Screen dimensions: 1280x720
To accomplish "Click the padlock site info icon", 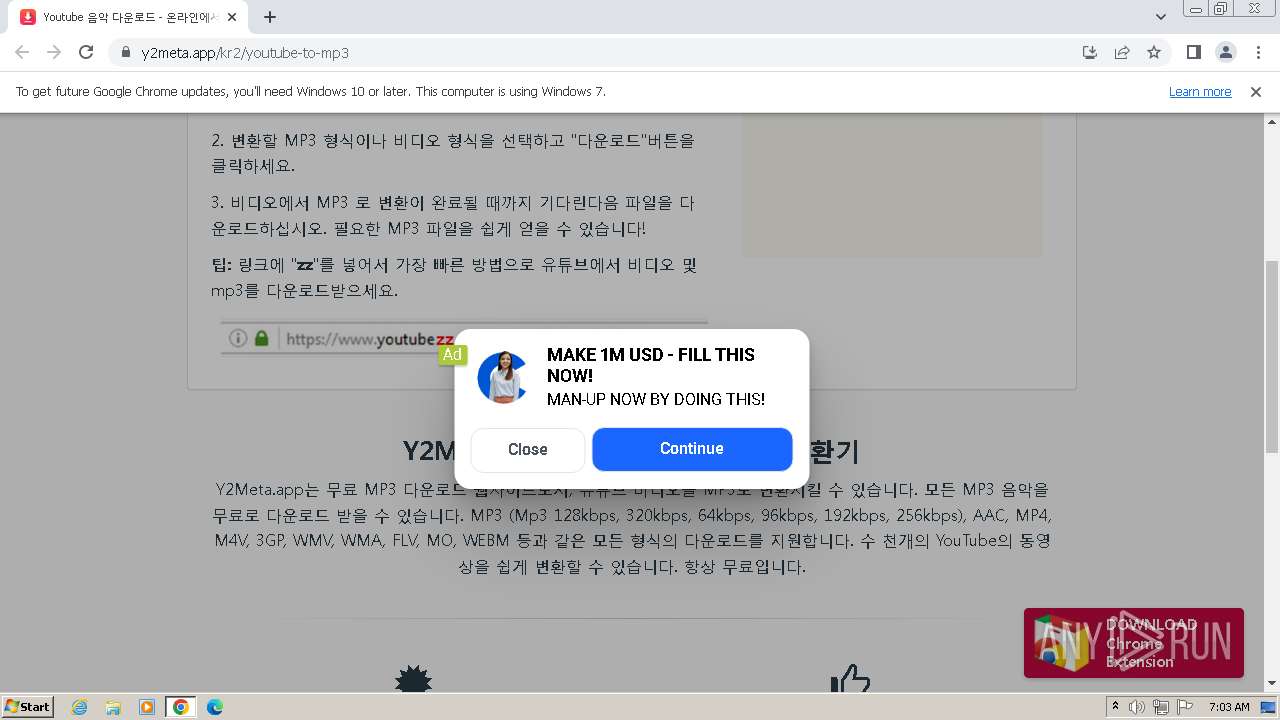I will 125,52.
